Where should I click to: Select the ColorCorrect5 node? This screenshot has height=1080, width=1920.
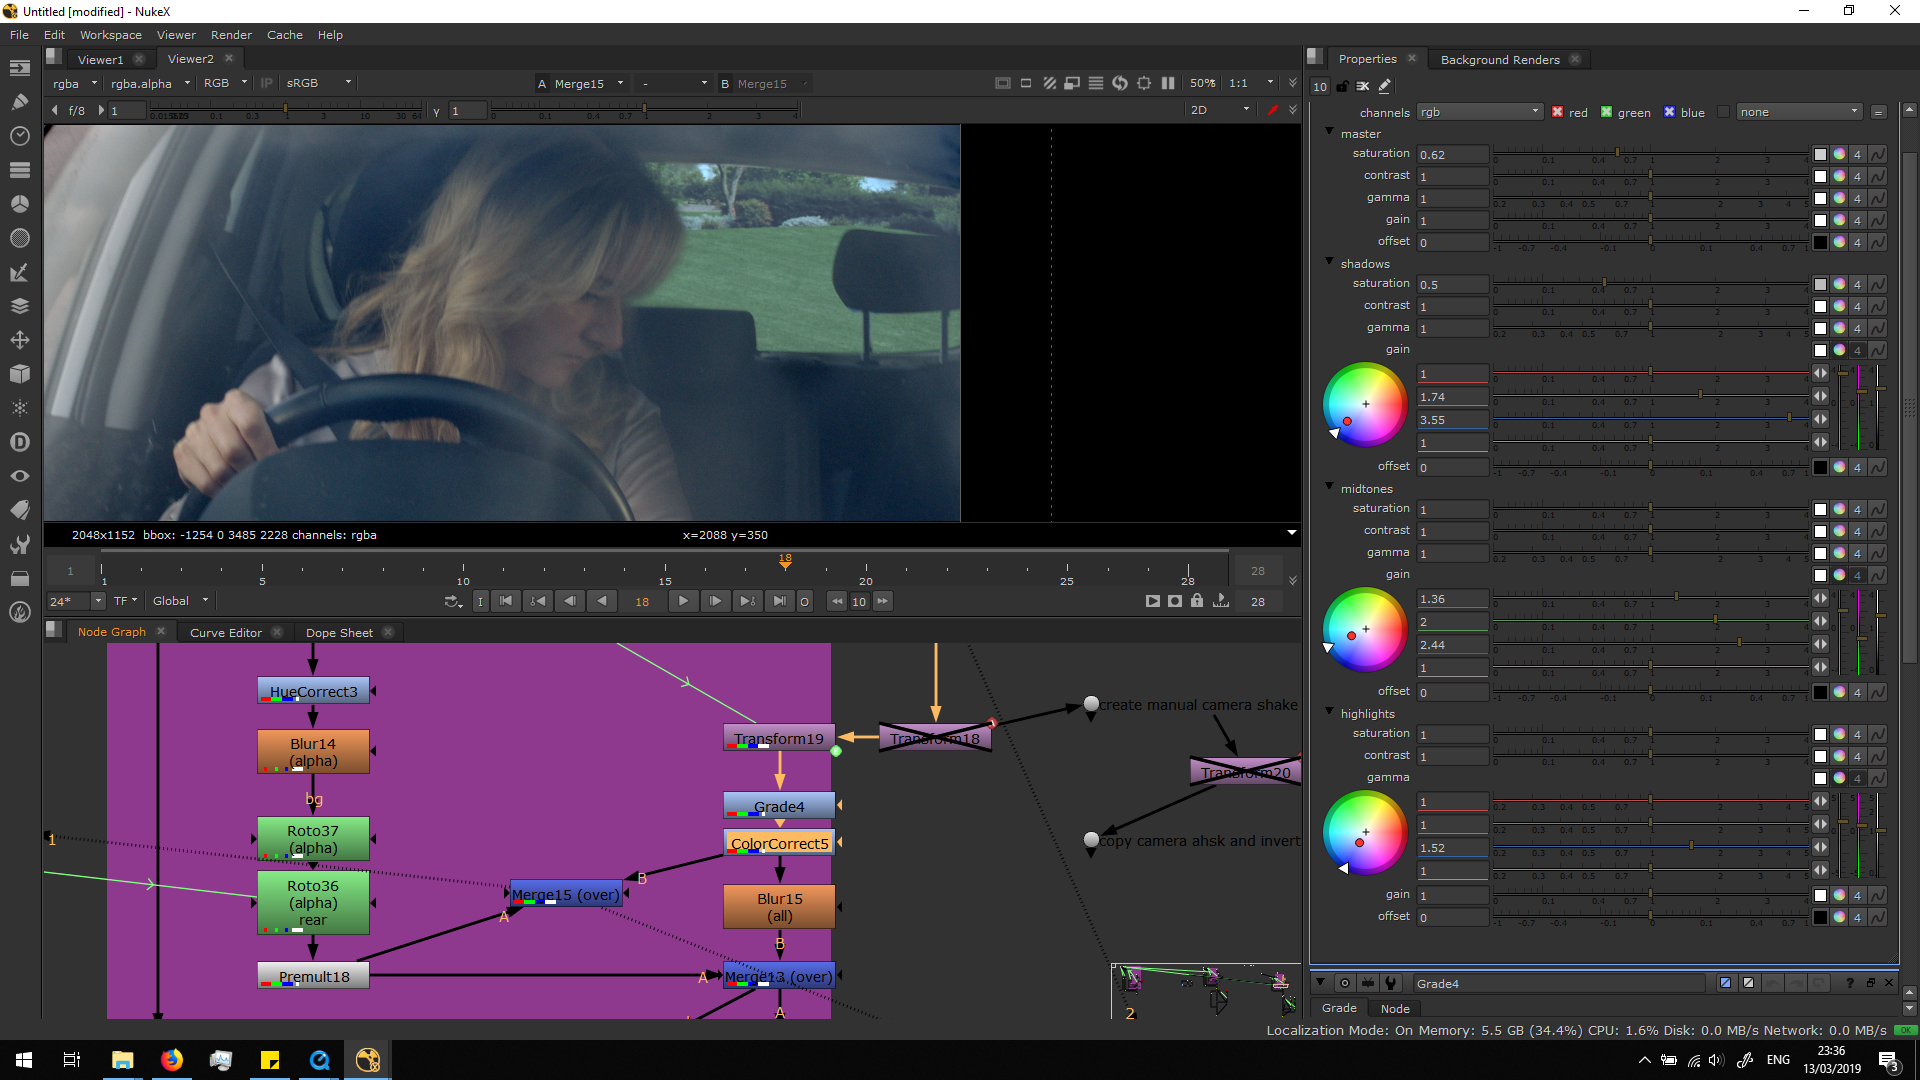click(x=779, y=843)
